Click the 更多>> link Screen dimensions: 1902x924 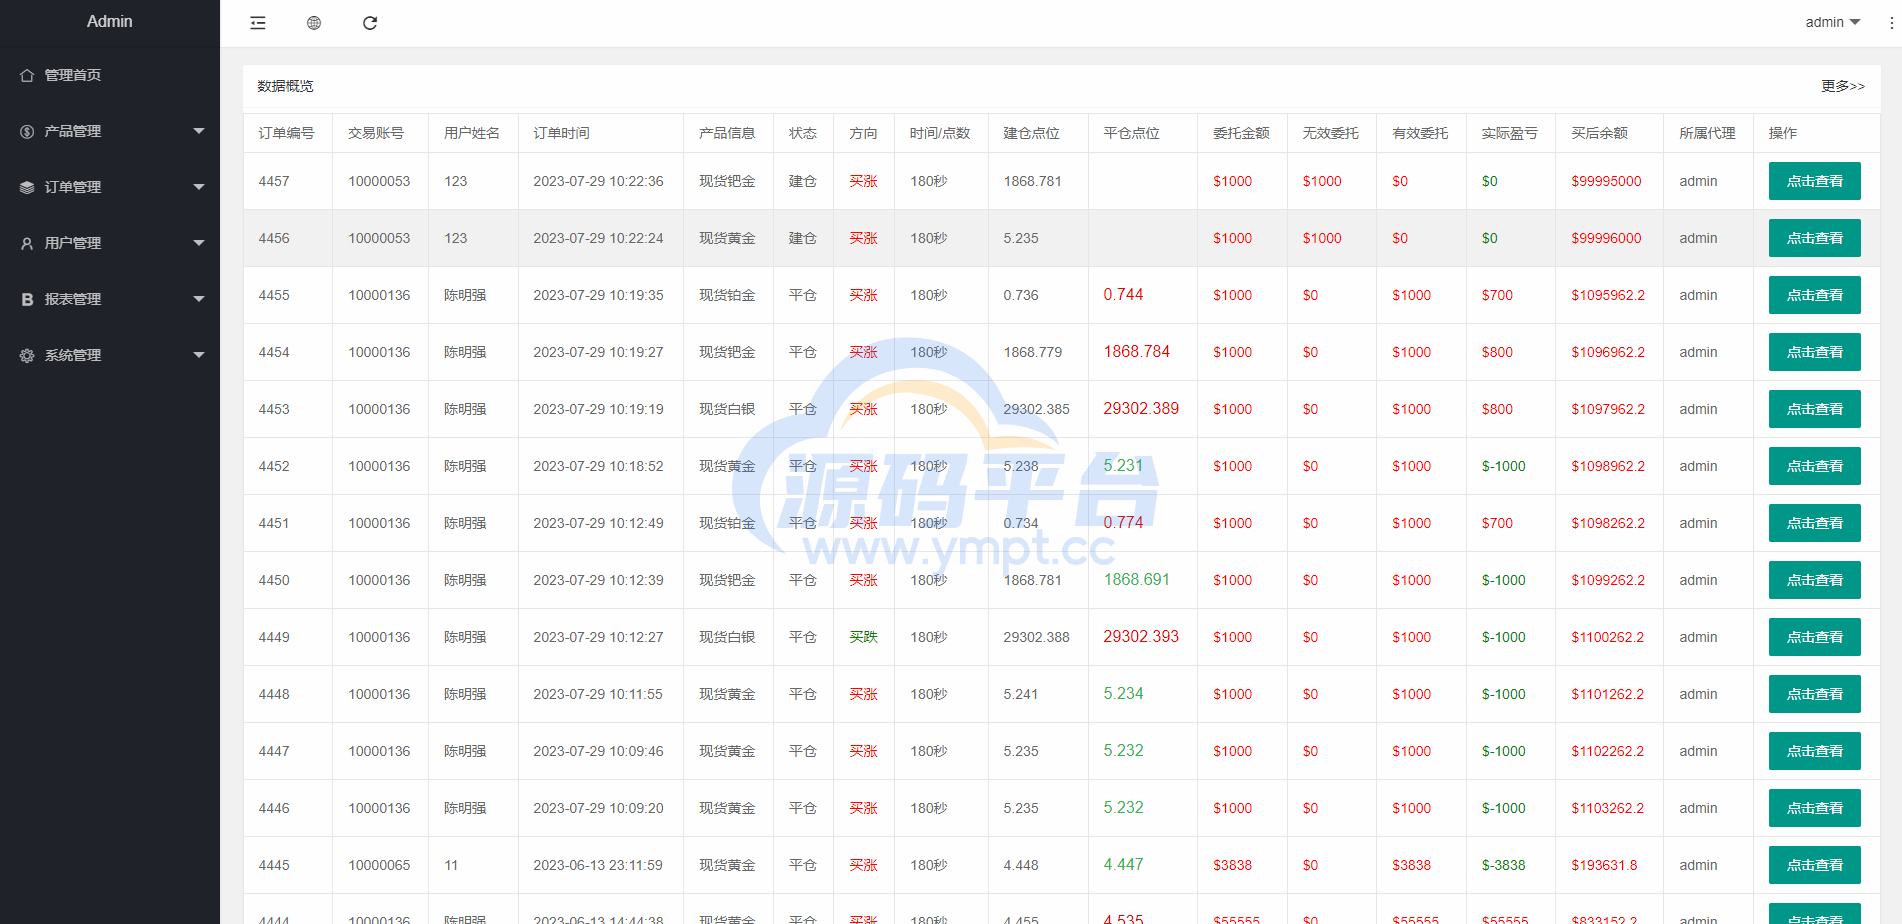1842,86
